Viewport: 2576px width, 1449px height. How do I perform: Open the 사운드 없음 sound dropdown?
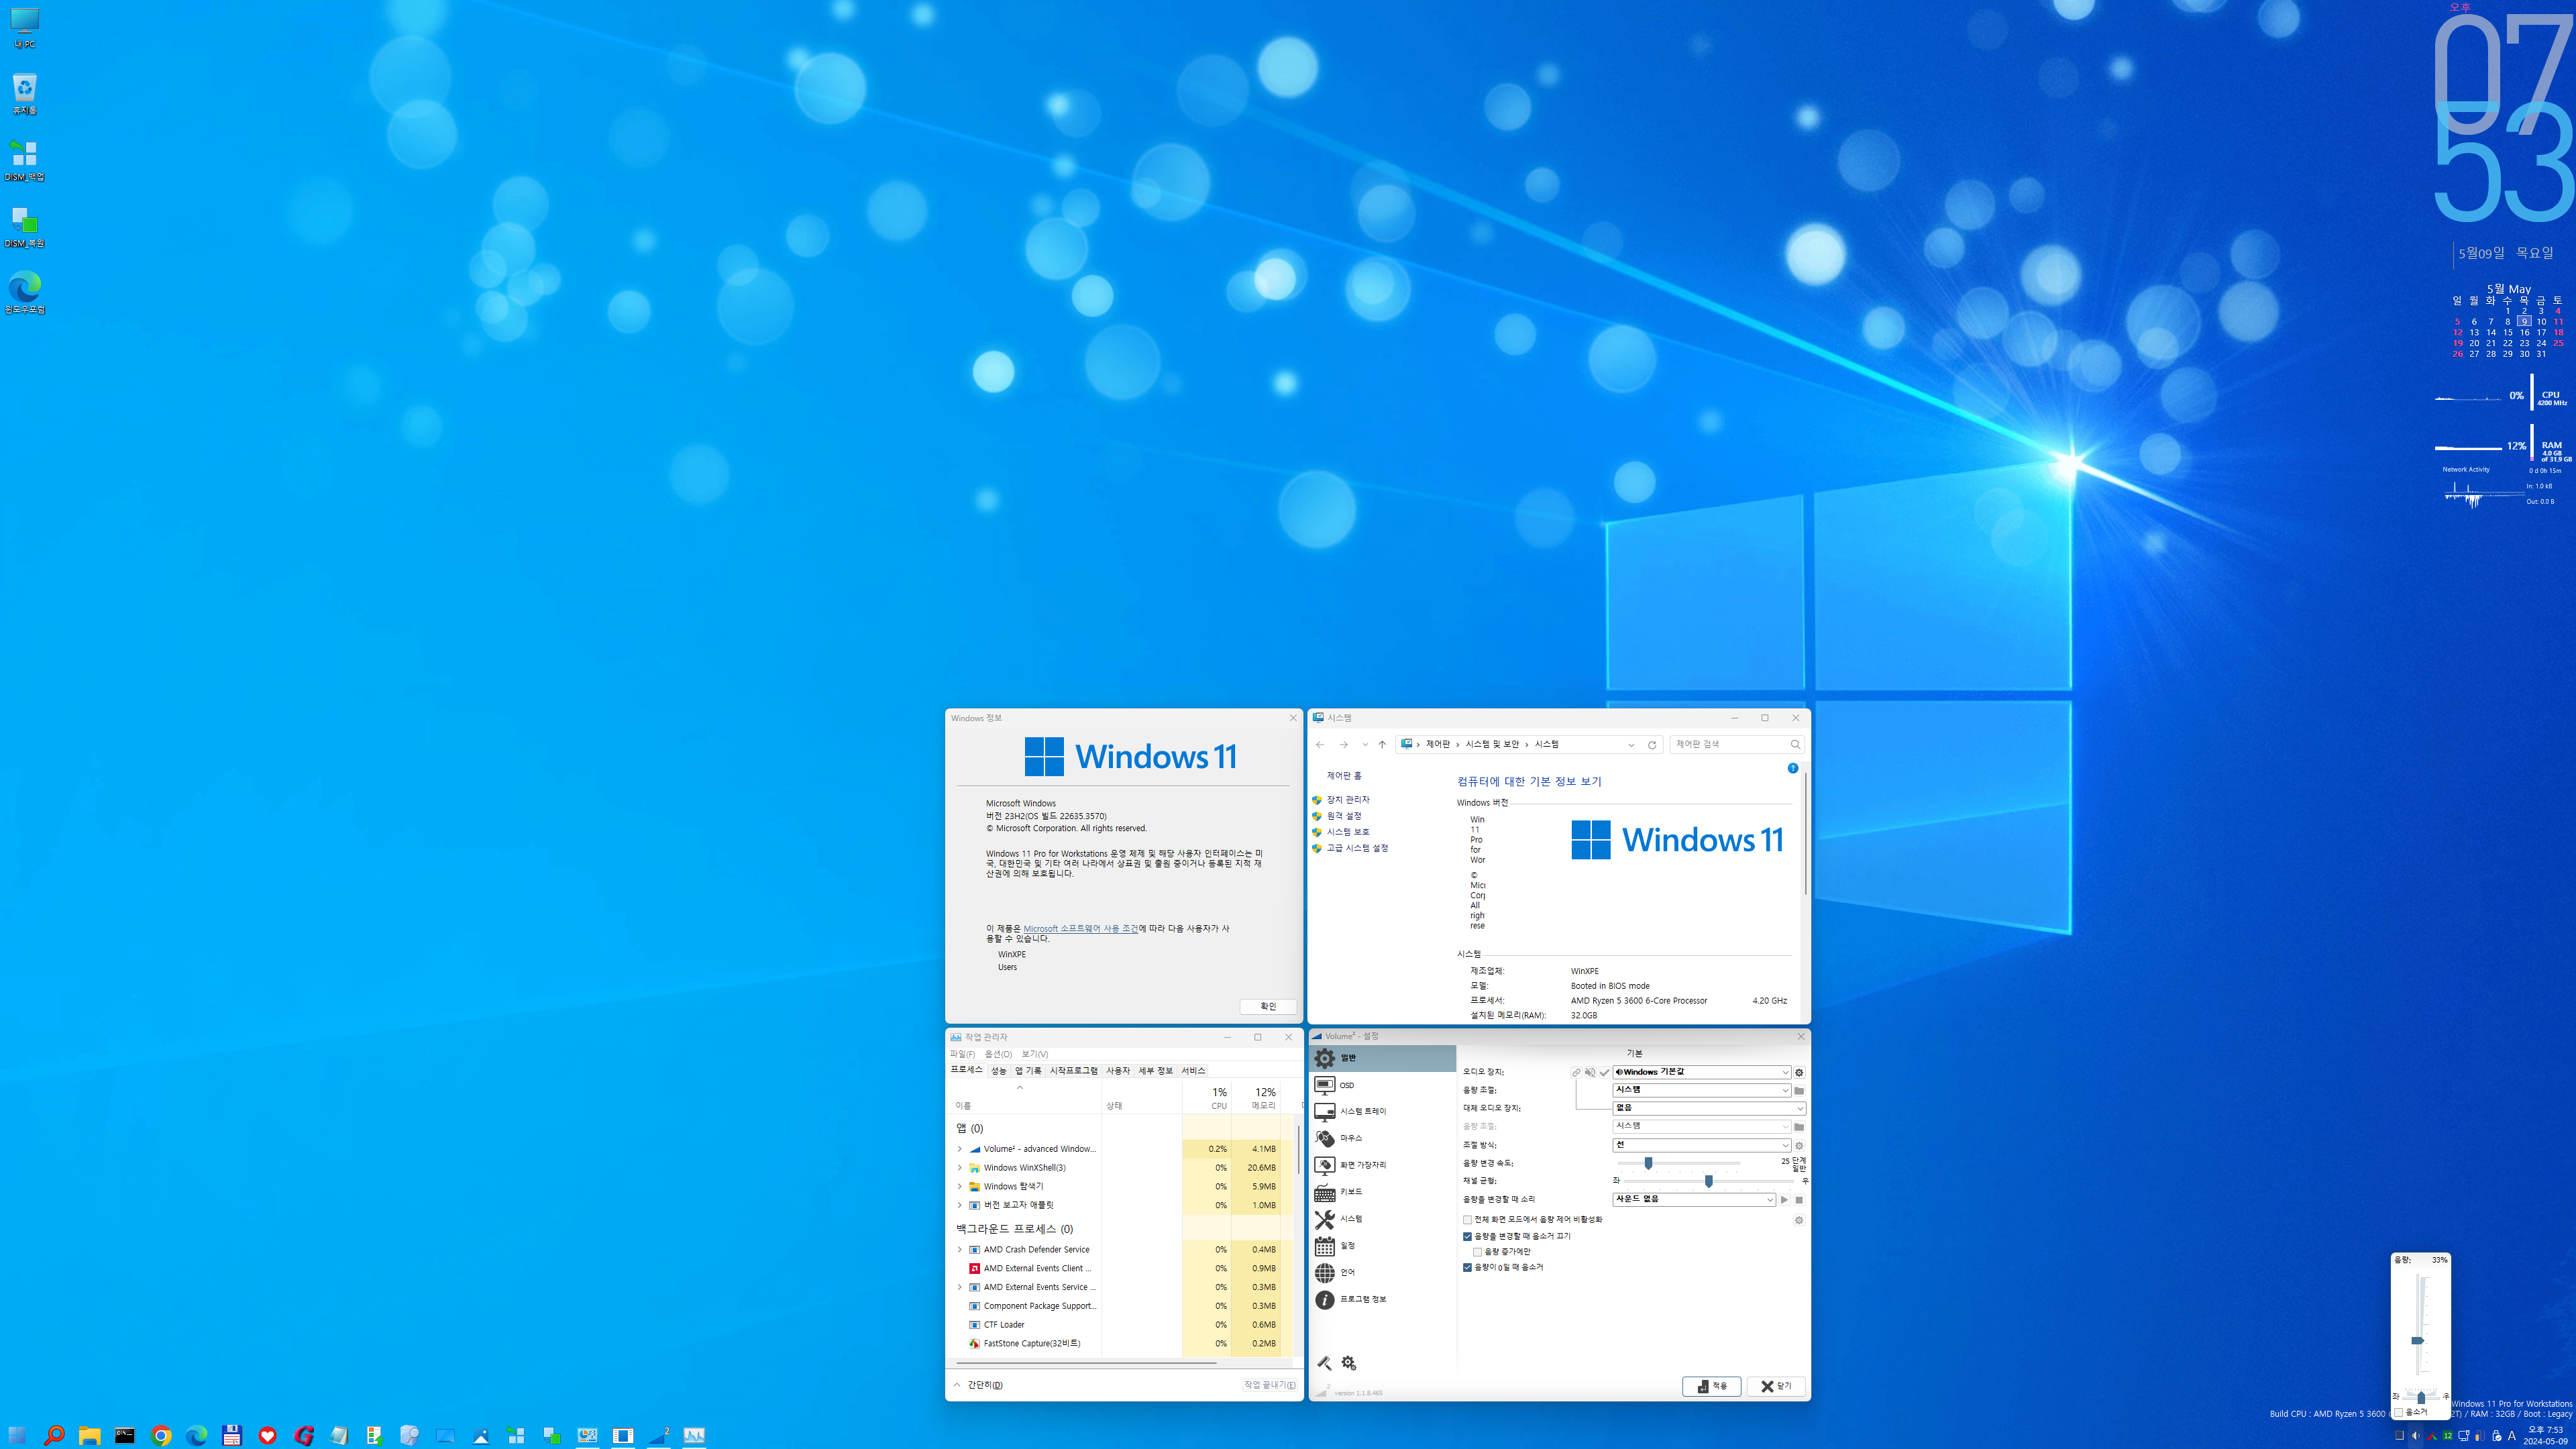pos(1694,1199)
